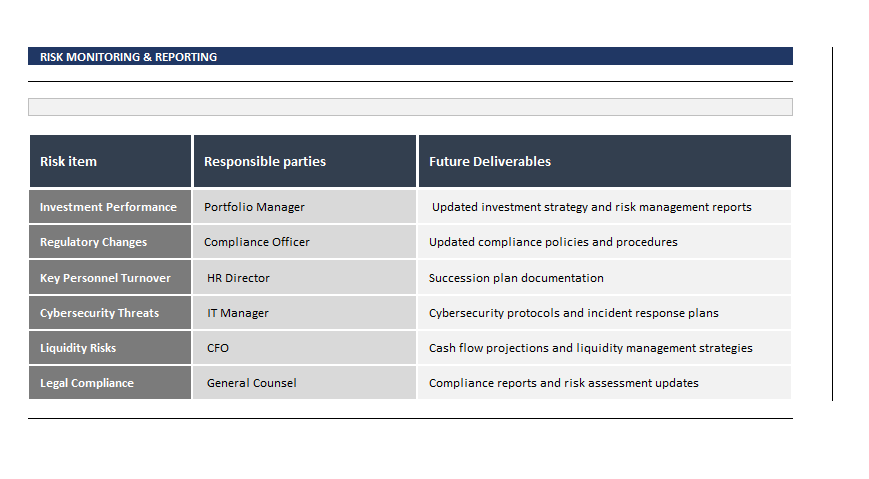Select the IT Manager cell
The height and width of the screenshot is (479, 869).
[x=305, y=313]
